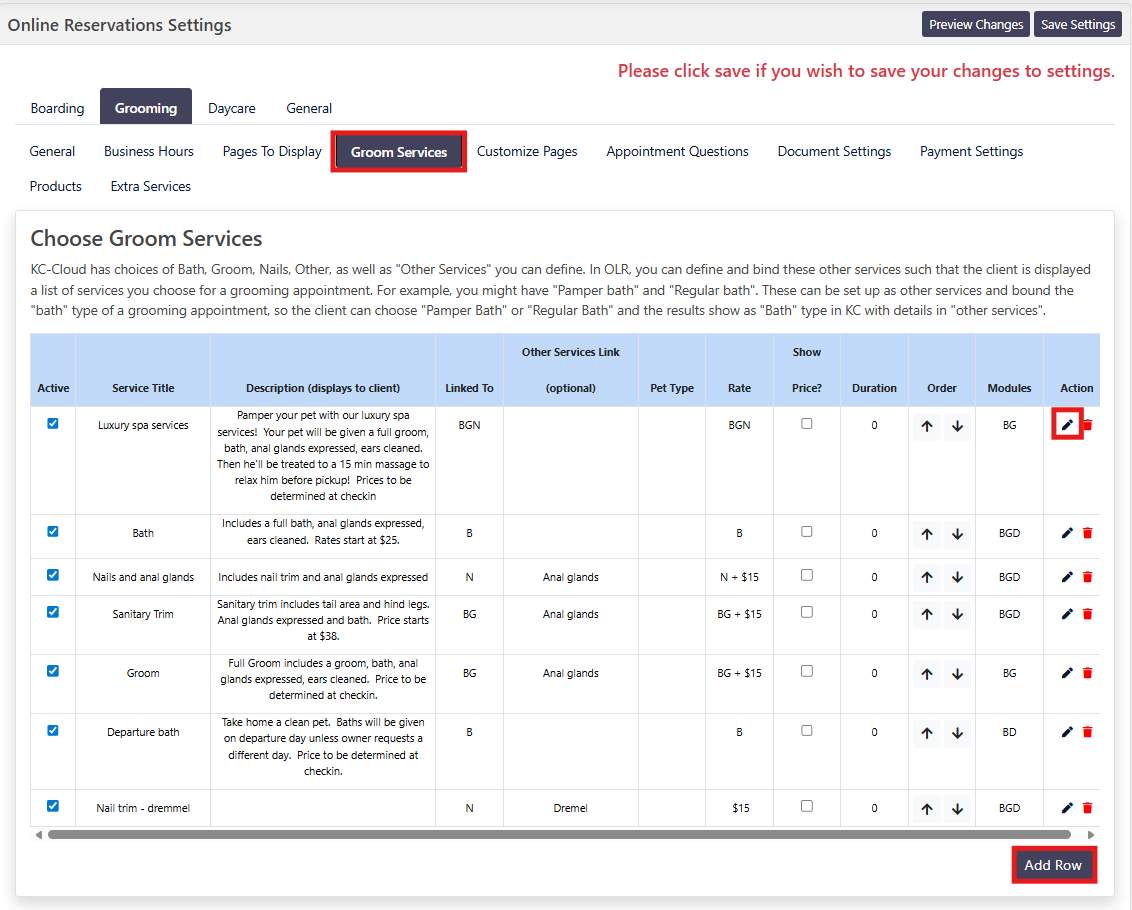Enable Show Price for Nail trim - dremmel
The image size is (1132, 910).
[x=807, y=806]
